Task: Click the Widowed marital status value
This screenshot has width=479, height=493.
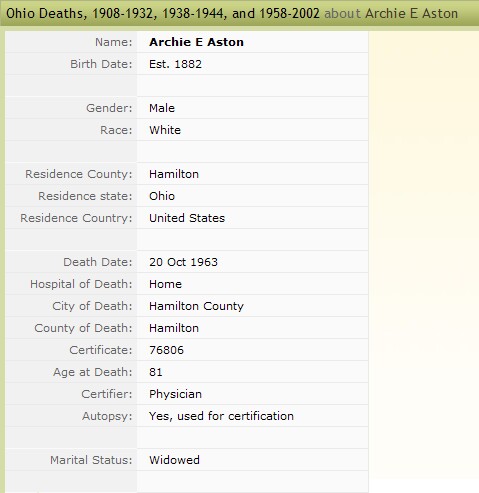Action: [x=174, y=460]
